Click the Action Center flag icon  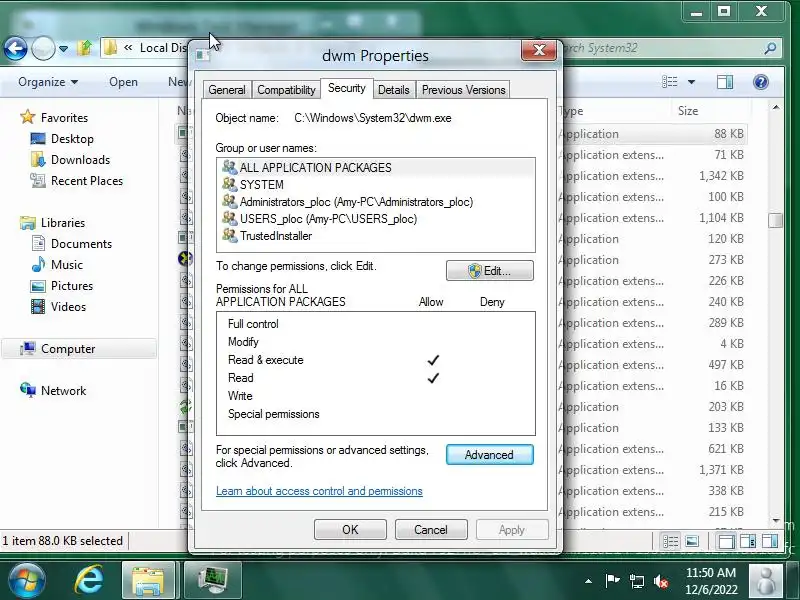[x=612, y=580]
